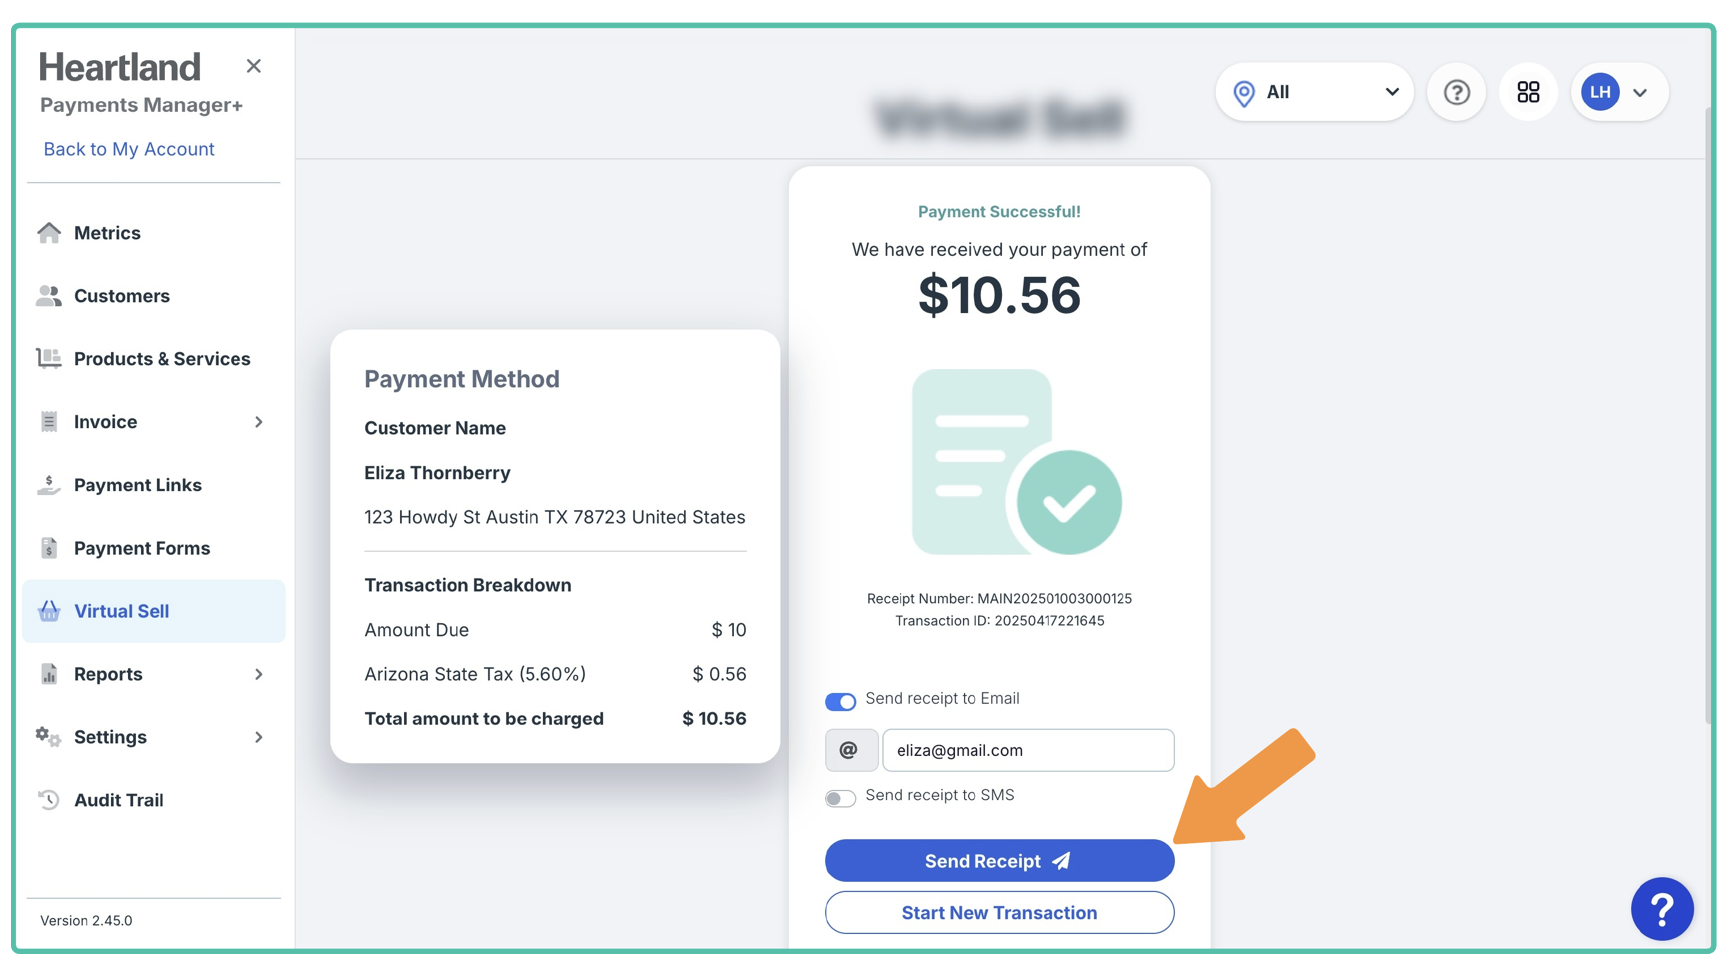Enable the Send receipt to SMS toggle
This screenshot has width=1736, height=980.
pyautogui.click(x=840, y=798)
